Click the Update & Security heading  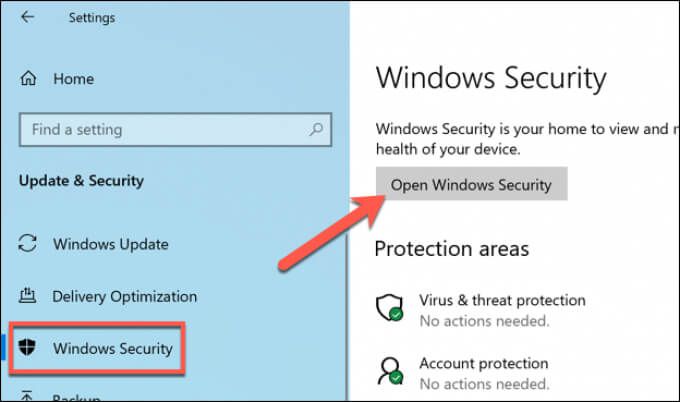click(81, 181)
